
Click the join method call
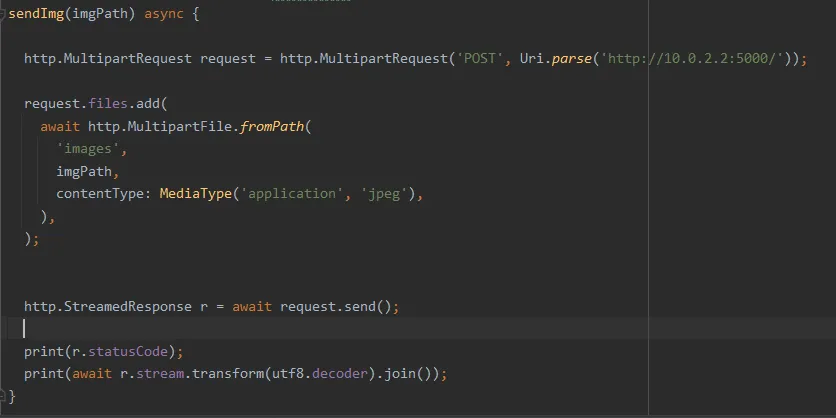click(x=400, y=374)
